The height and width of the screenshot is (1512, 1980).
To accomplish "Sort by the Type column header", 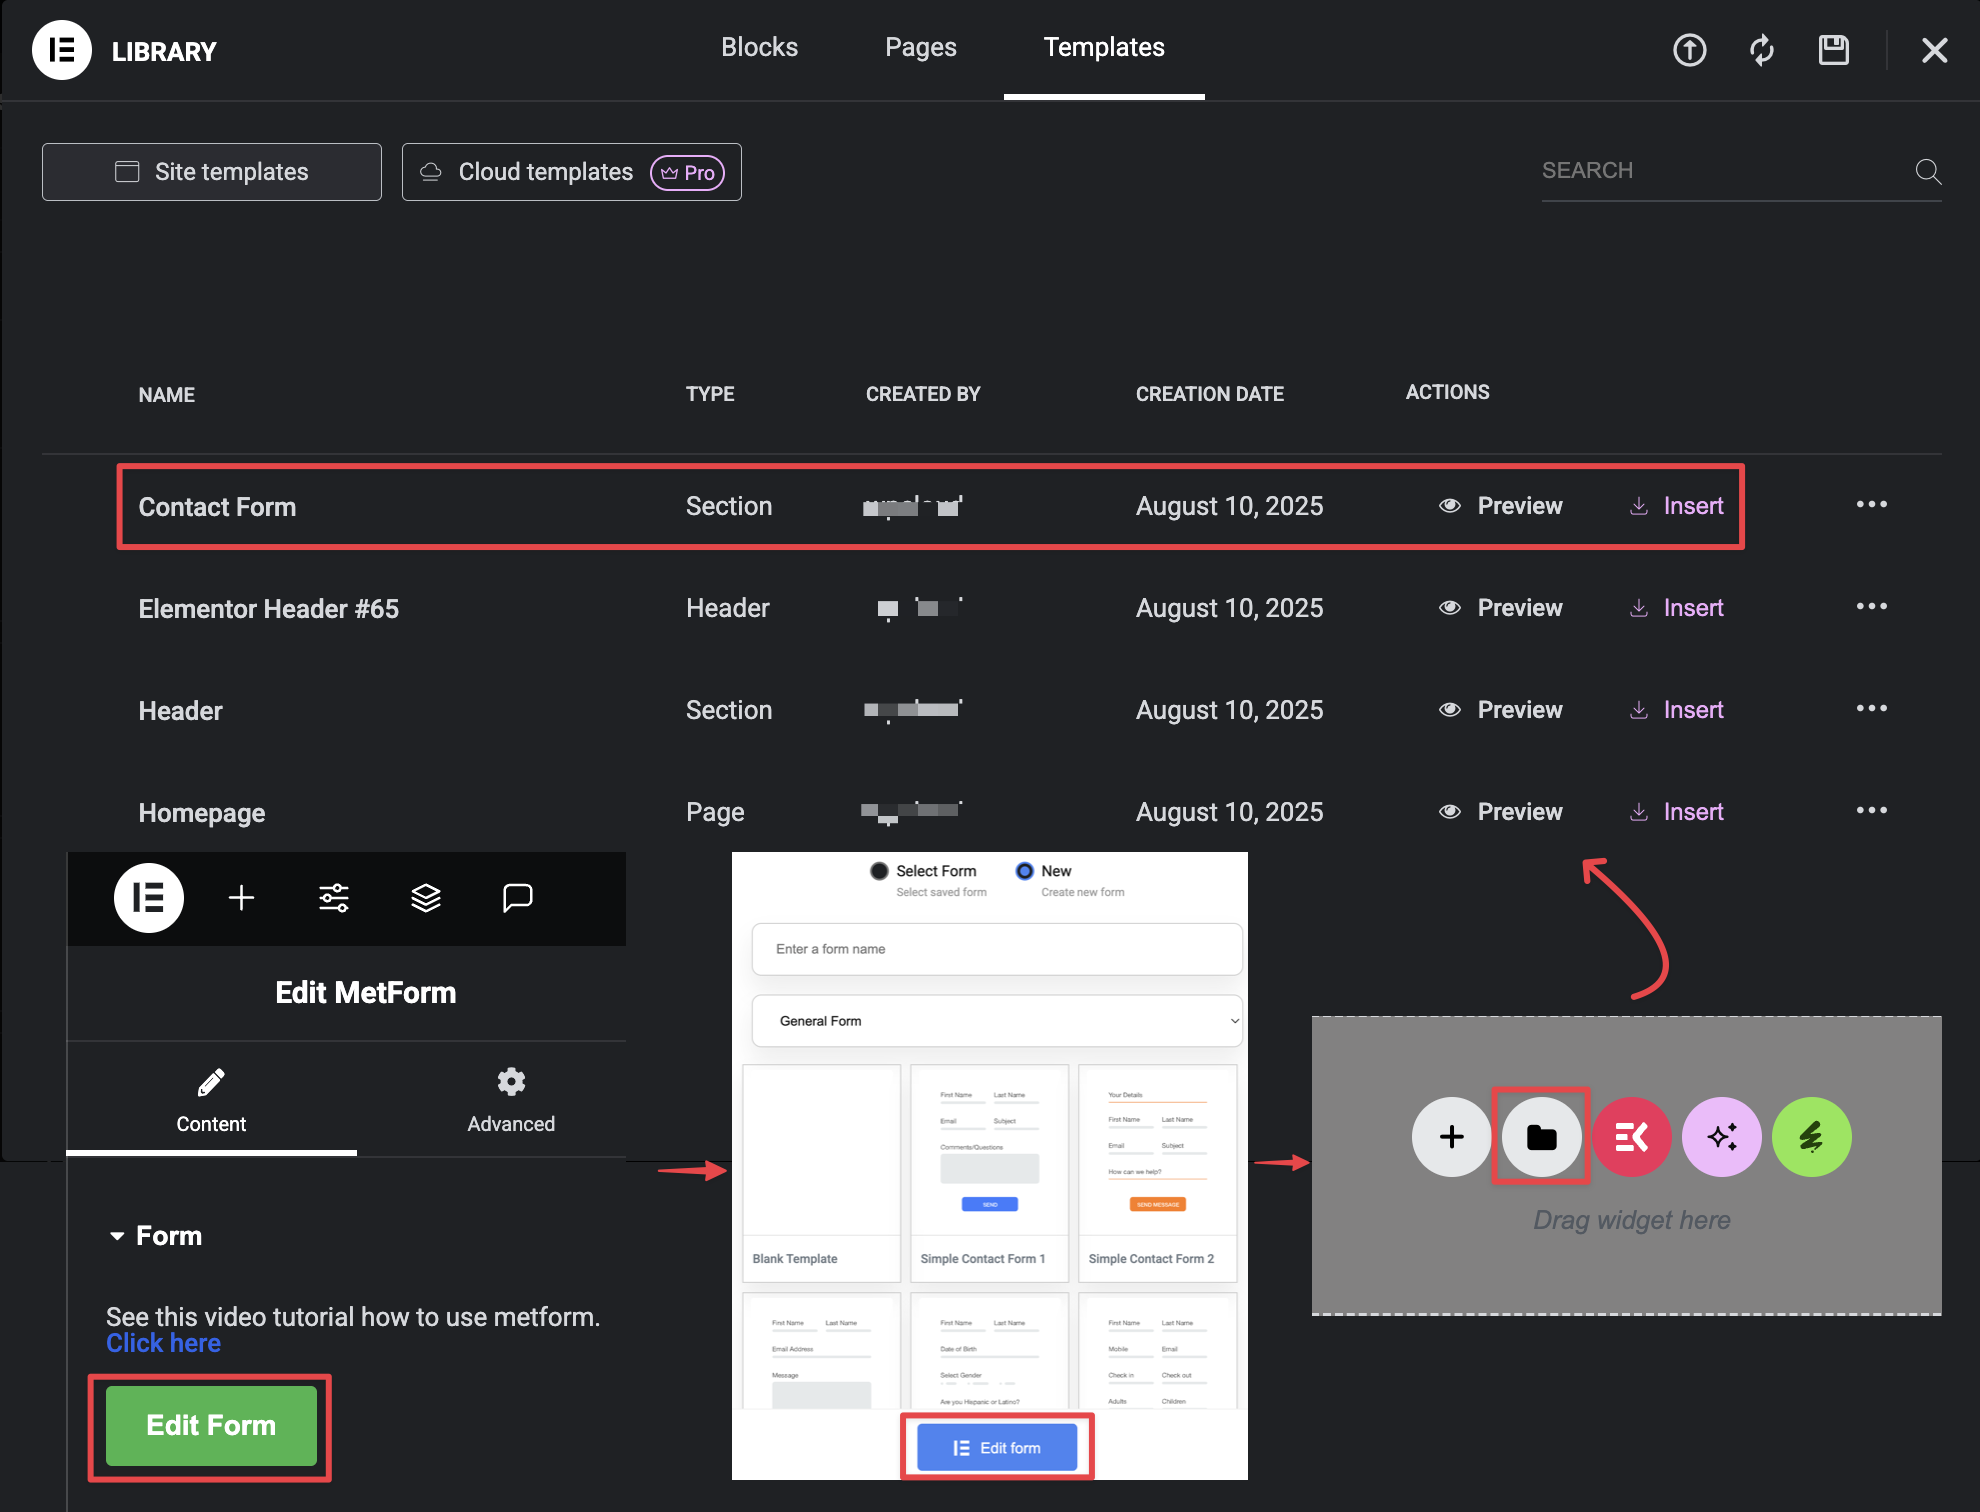I will tap(710, 394).
